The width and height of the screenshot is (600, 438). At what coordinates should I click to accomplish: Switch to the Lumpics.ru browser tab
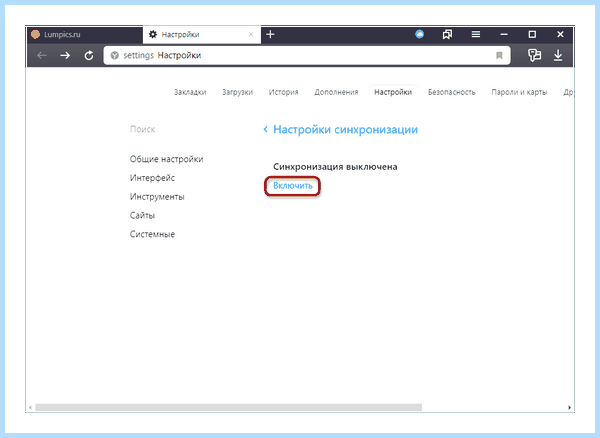point(85,34)
